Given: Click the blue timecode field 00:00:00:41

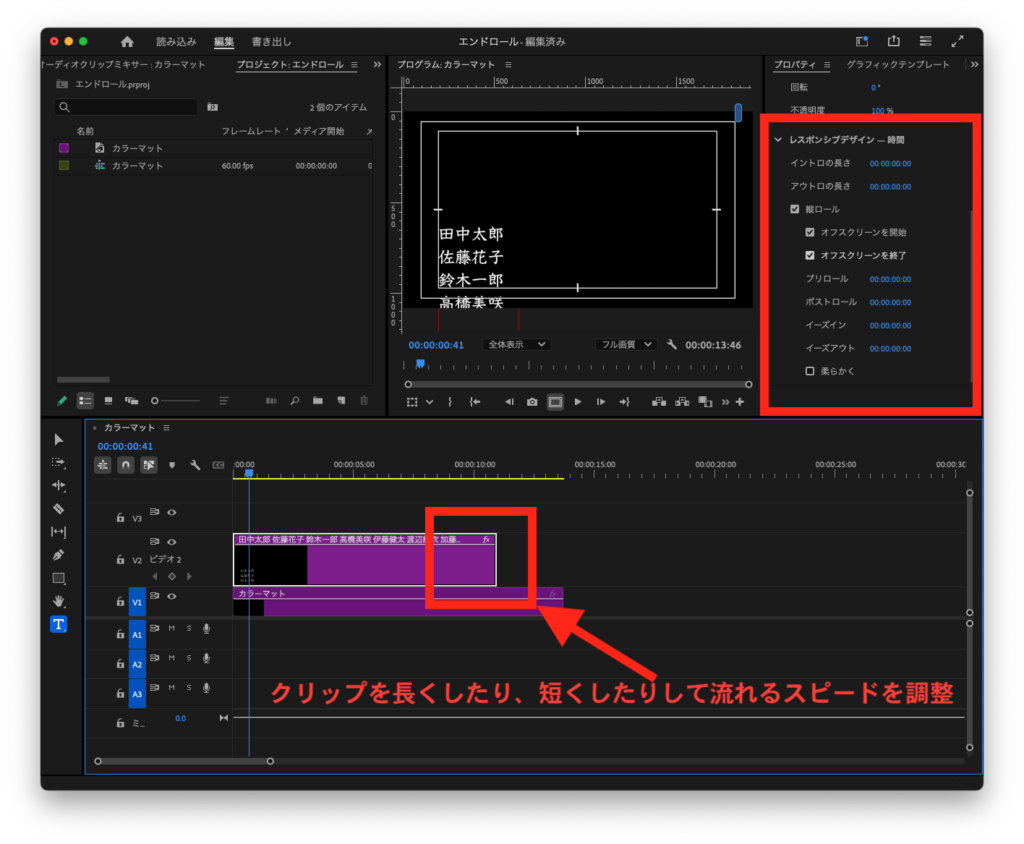Looking at the screenshot, I should (435, 344).
